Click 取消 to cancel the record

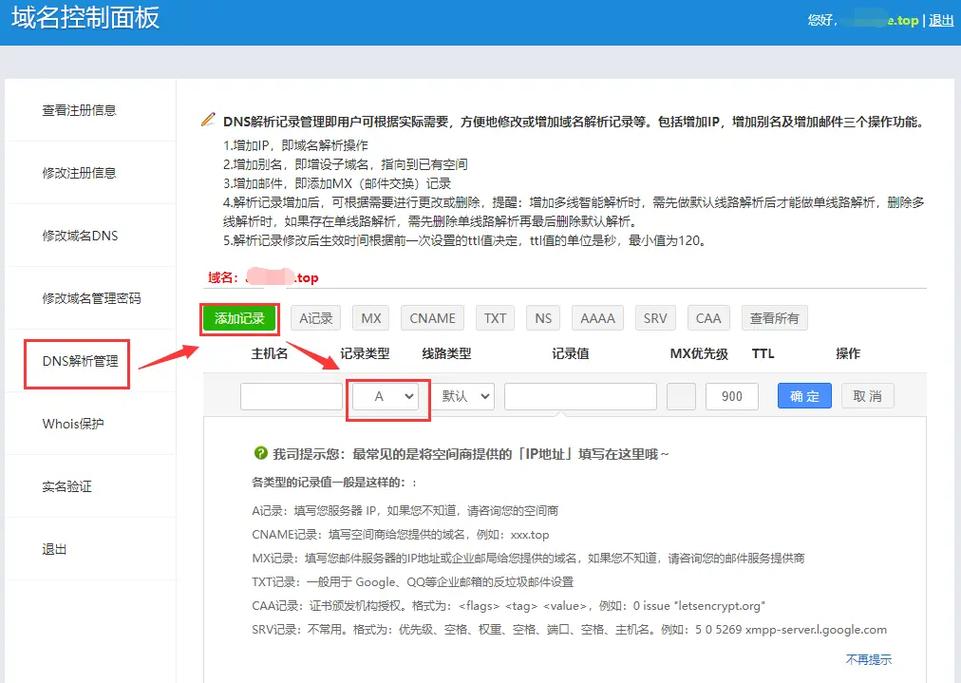[866, 395]
